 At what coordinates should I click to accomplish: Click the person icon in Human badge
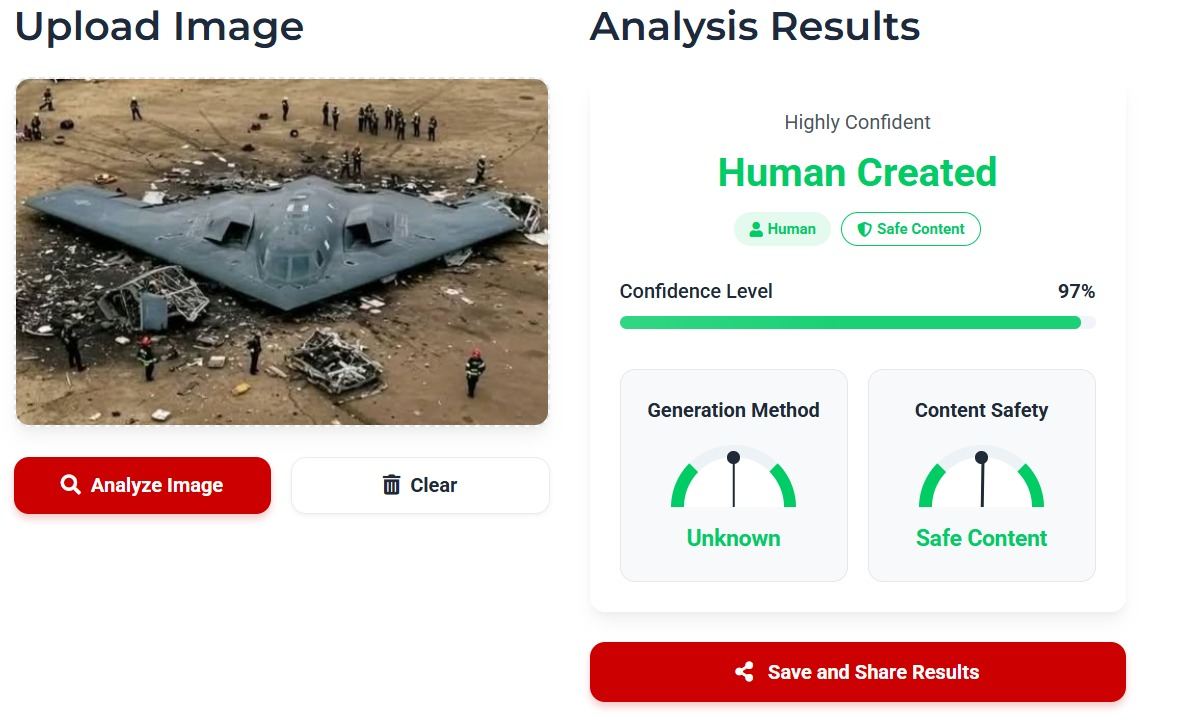coord(756,229)
